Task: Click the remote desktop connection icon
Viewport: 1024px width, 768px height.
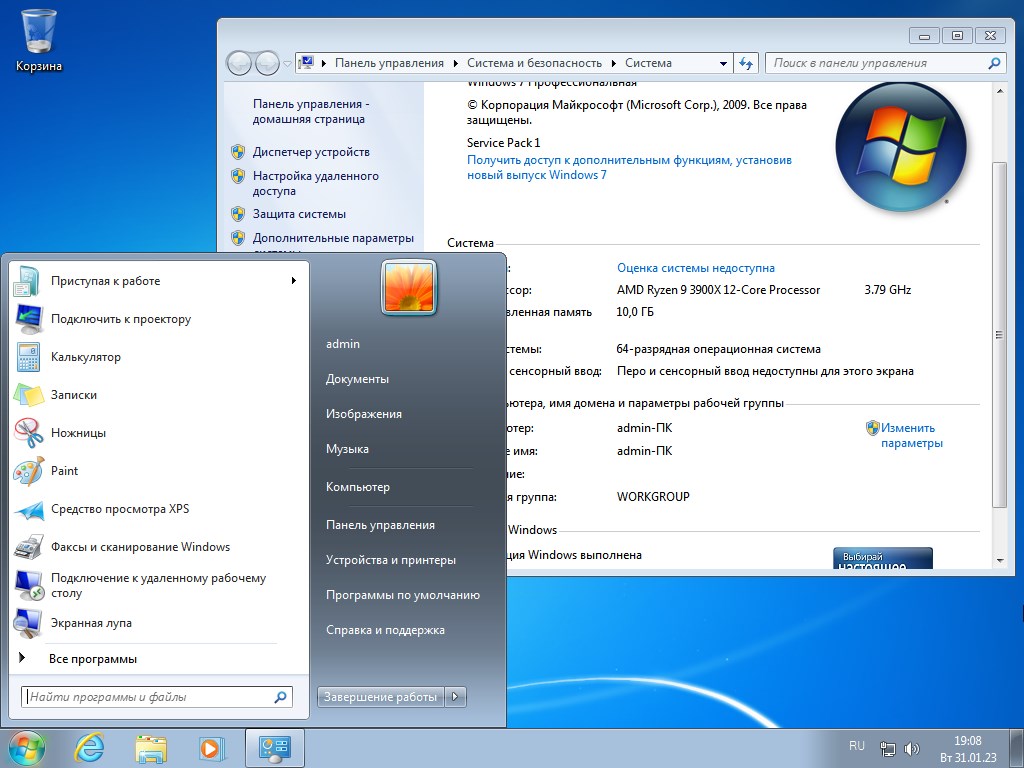Action: (x=28, y=585)
